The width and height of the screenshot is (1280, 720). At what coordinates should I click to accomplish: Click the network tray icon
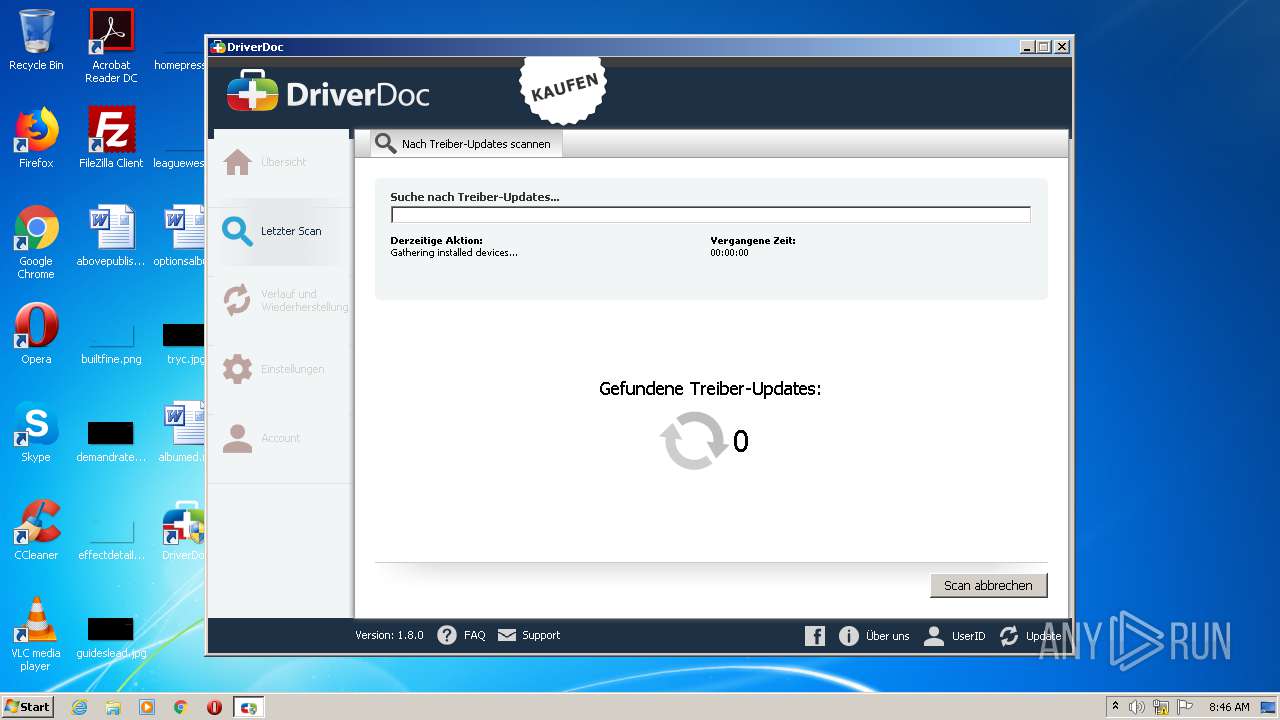coord(1161,707)
